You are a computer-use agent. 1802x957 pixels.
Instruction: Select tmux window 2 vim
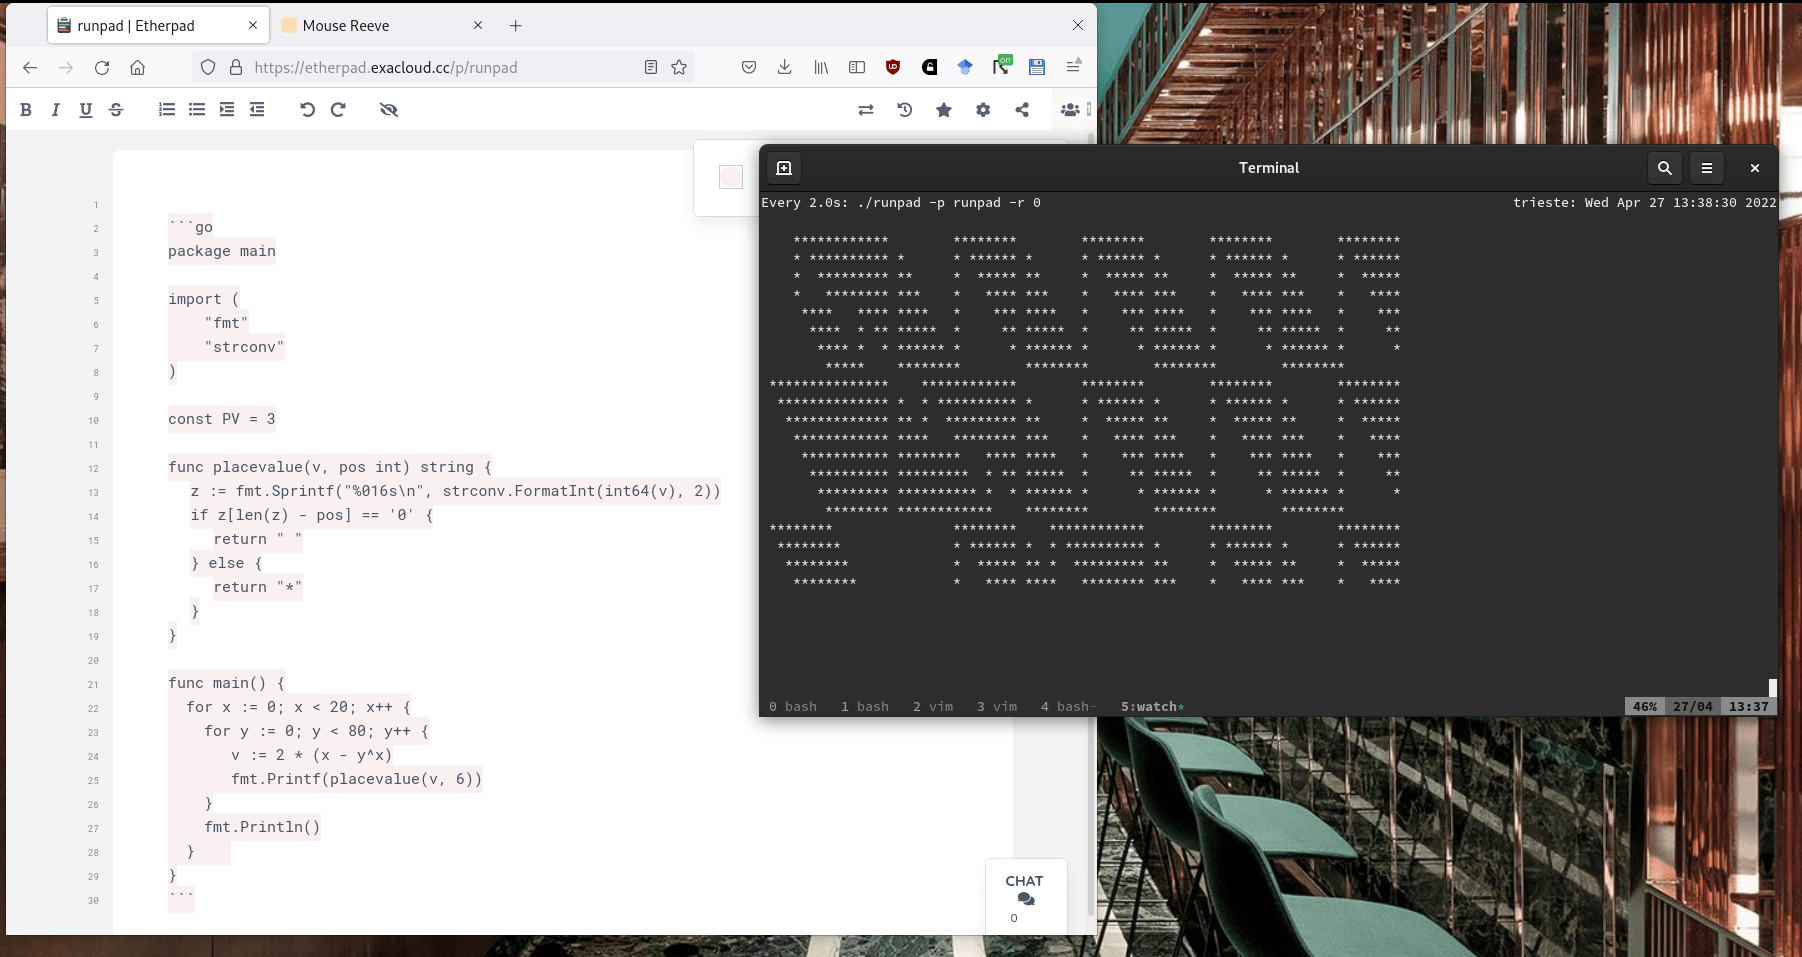pyautogui.click(x=933, y=707)
